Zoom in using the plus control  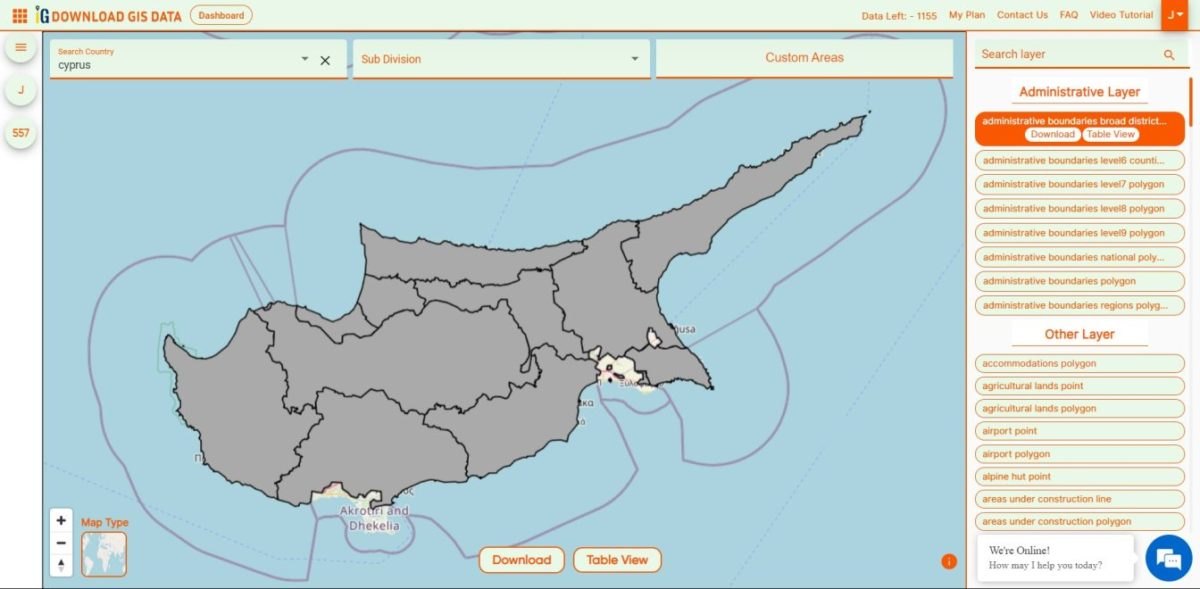(x=61, y=520)
